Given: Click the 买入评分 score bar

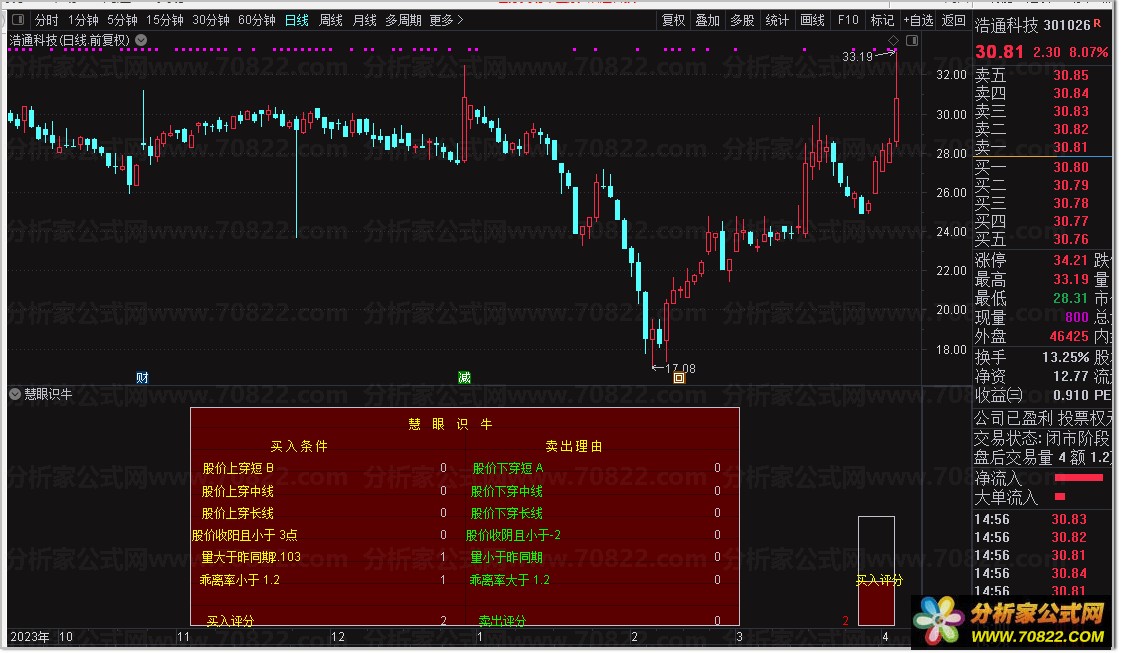Looking at the screenshot, I should [x=876, y=571].
